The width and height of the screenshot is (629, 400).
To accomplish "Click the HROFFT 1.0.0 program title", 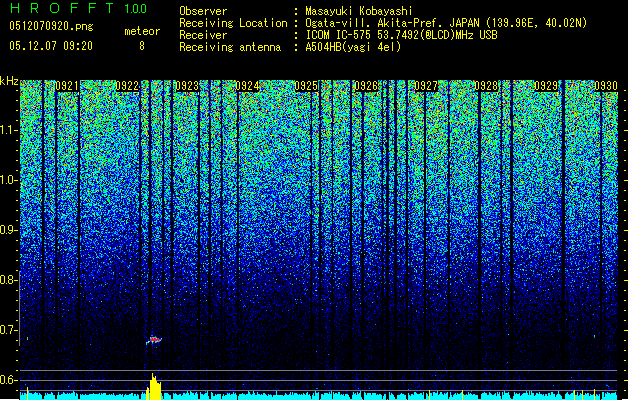I will click(78, 8).
